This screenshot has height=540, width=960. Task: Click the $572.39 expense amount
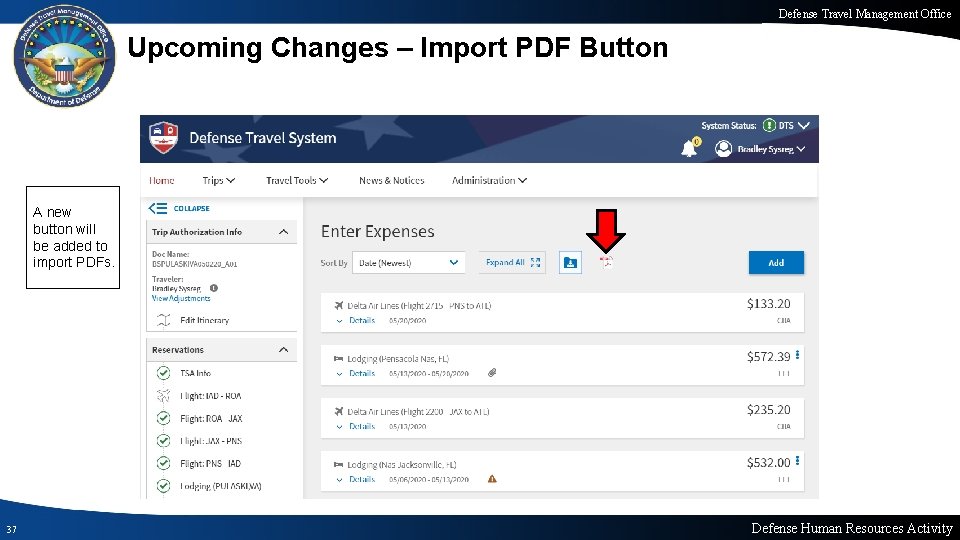coord(768,356)
